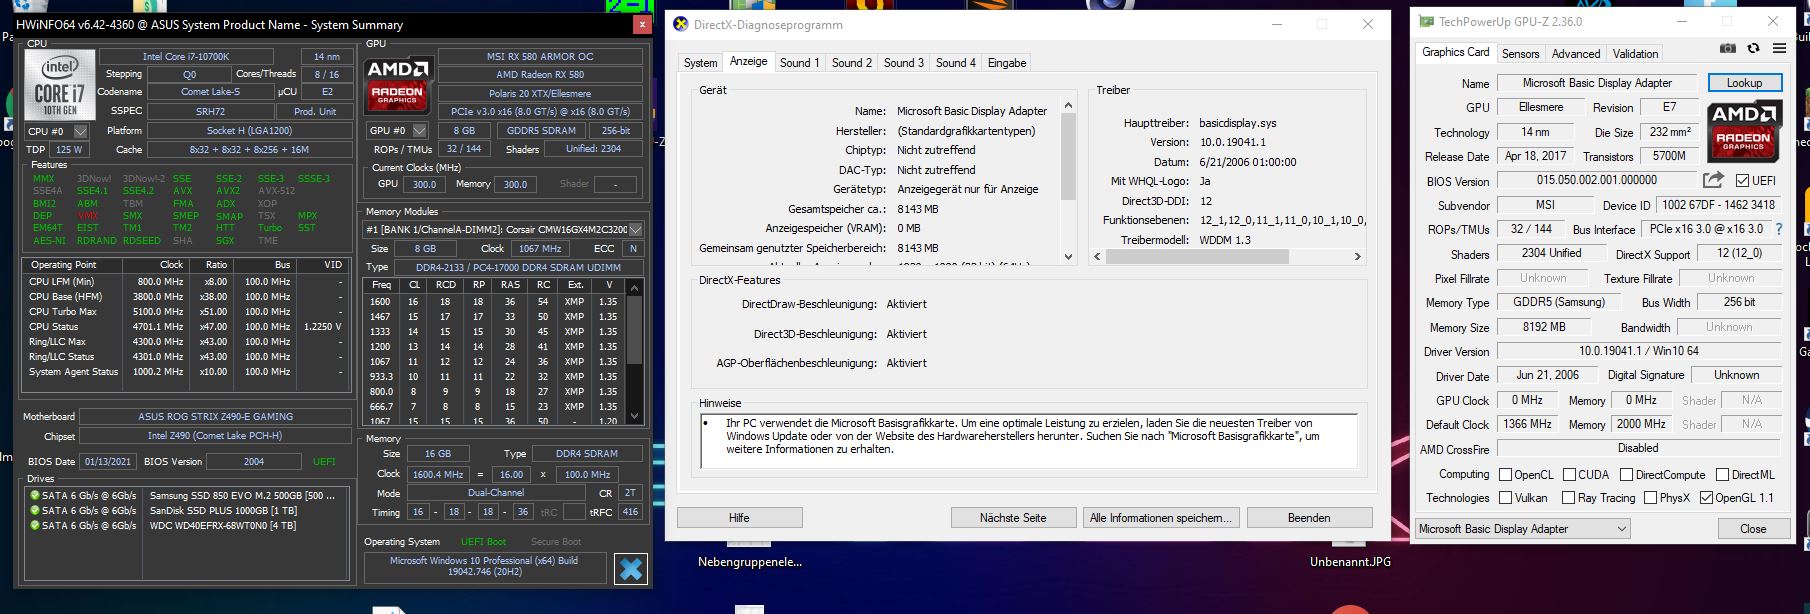The image size is (1810, 614).
Task: Toggle the CUDA checkbox
Action: [1569, 475]
